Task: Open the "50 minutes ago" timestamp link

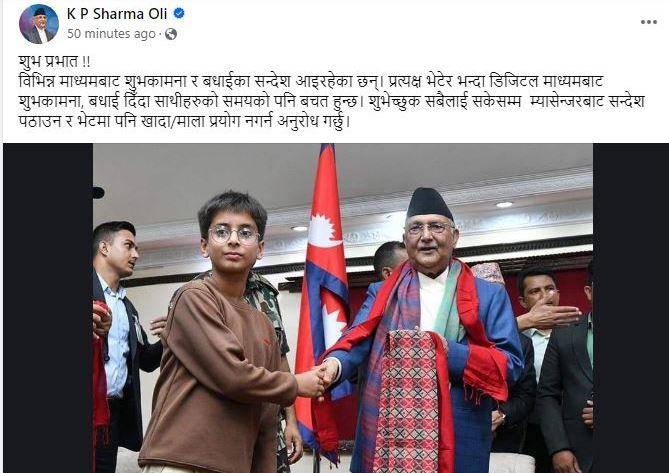Action: (111, 34)
